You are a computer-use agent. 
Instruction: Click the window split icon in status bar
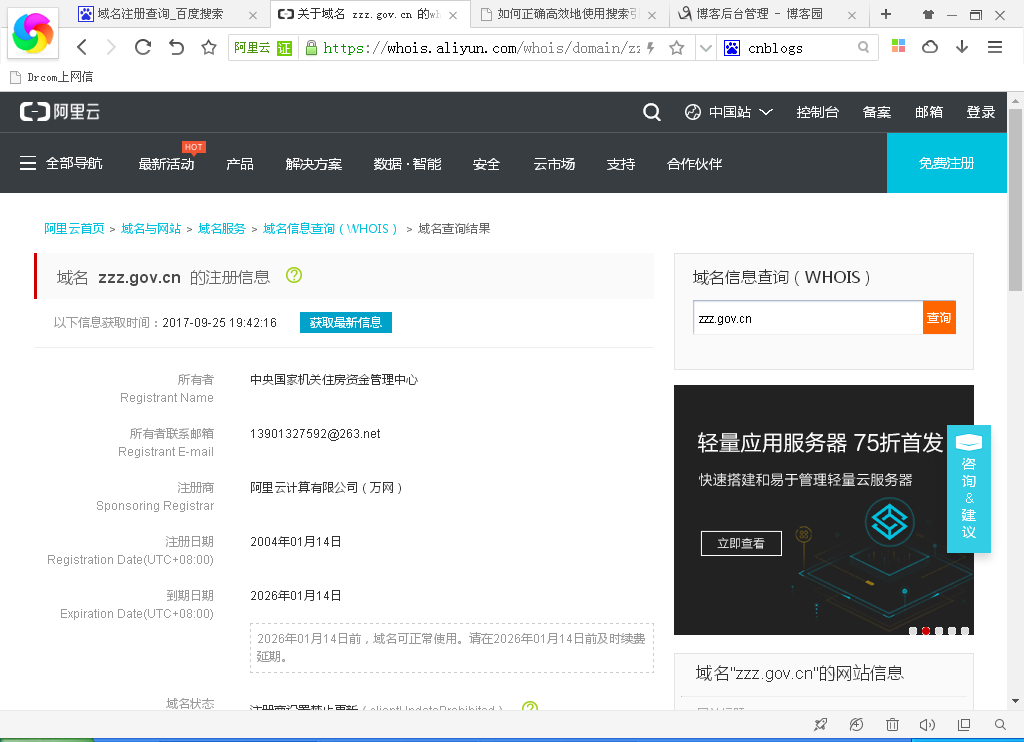click(964, 724)
